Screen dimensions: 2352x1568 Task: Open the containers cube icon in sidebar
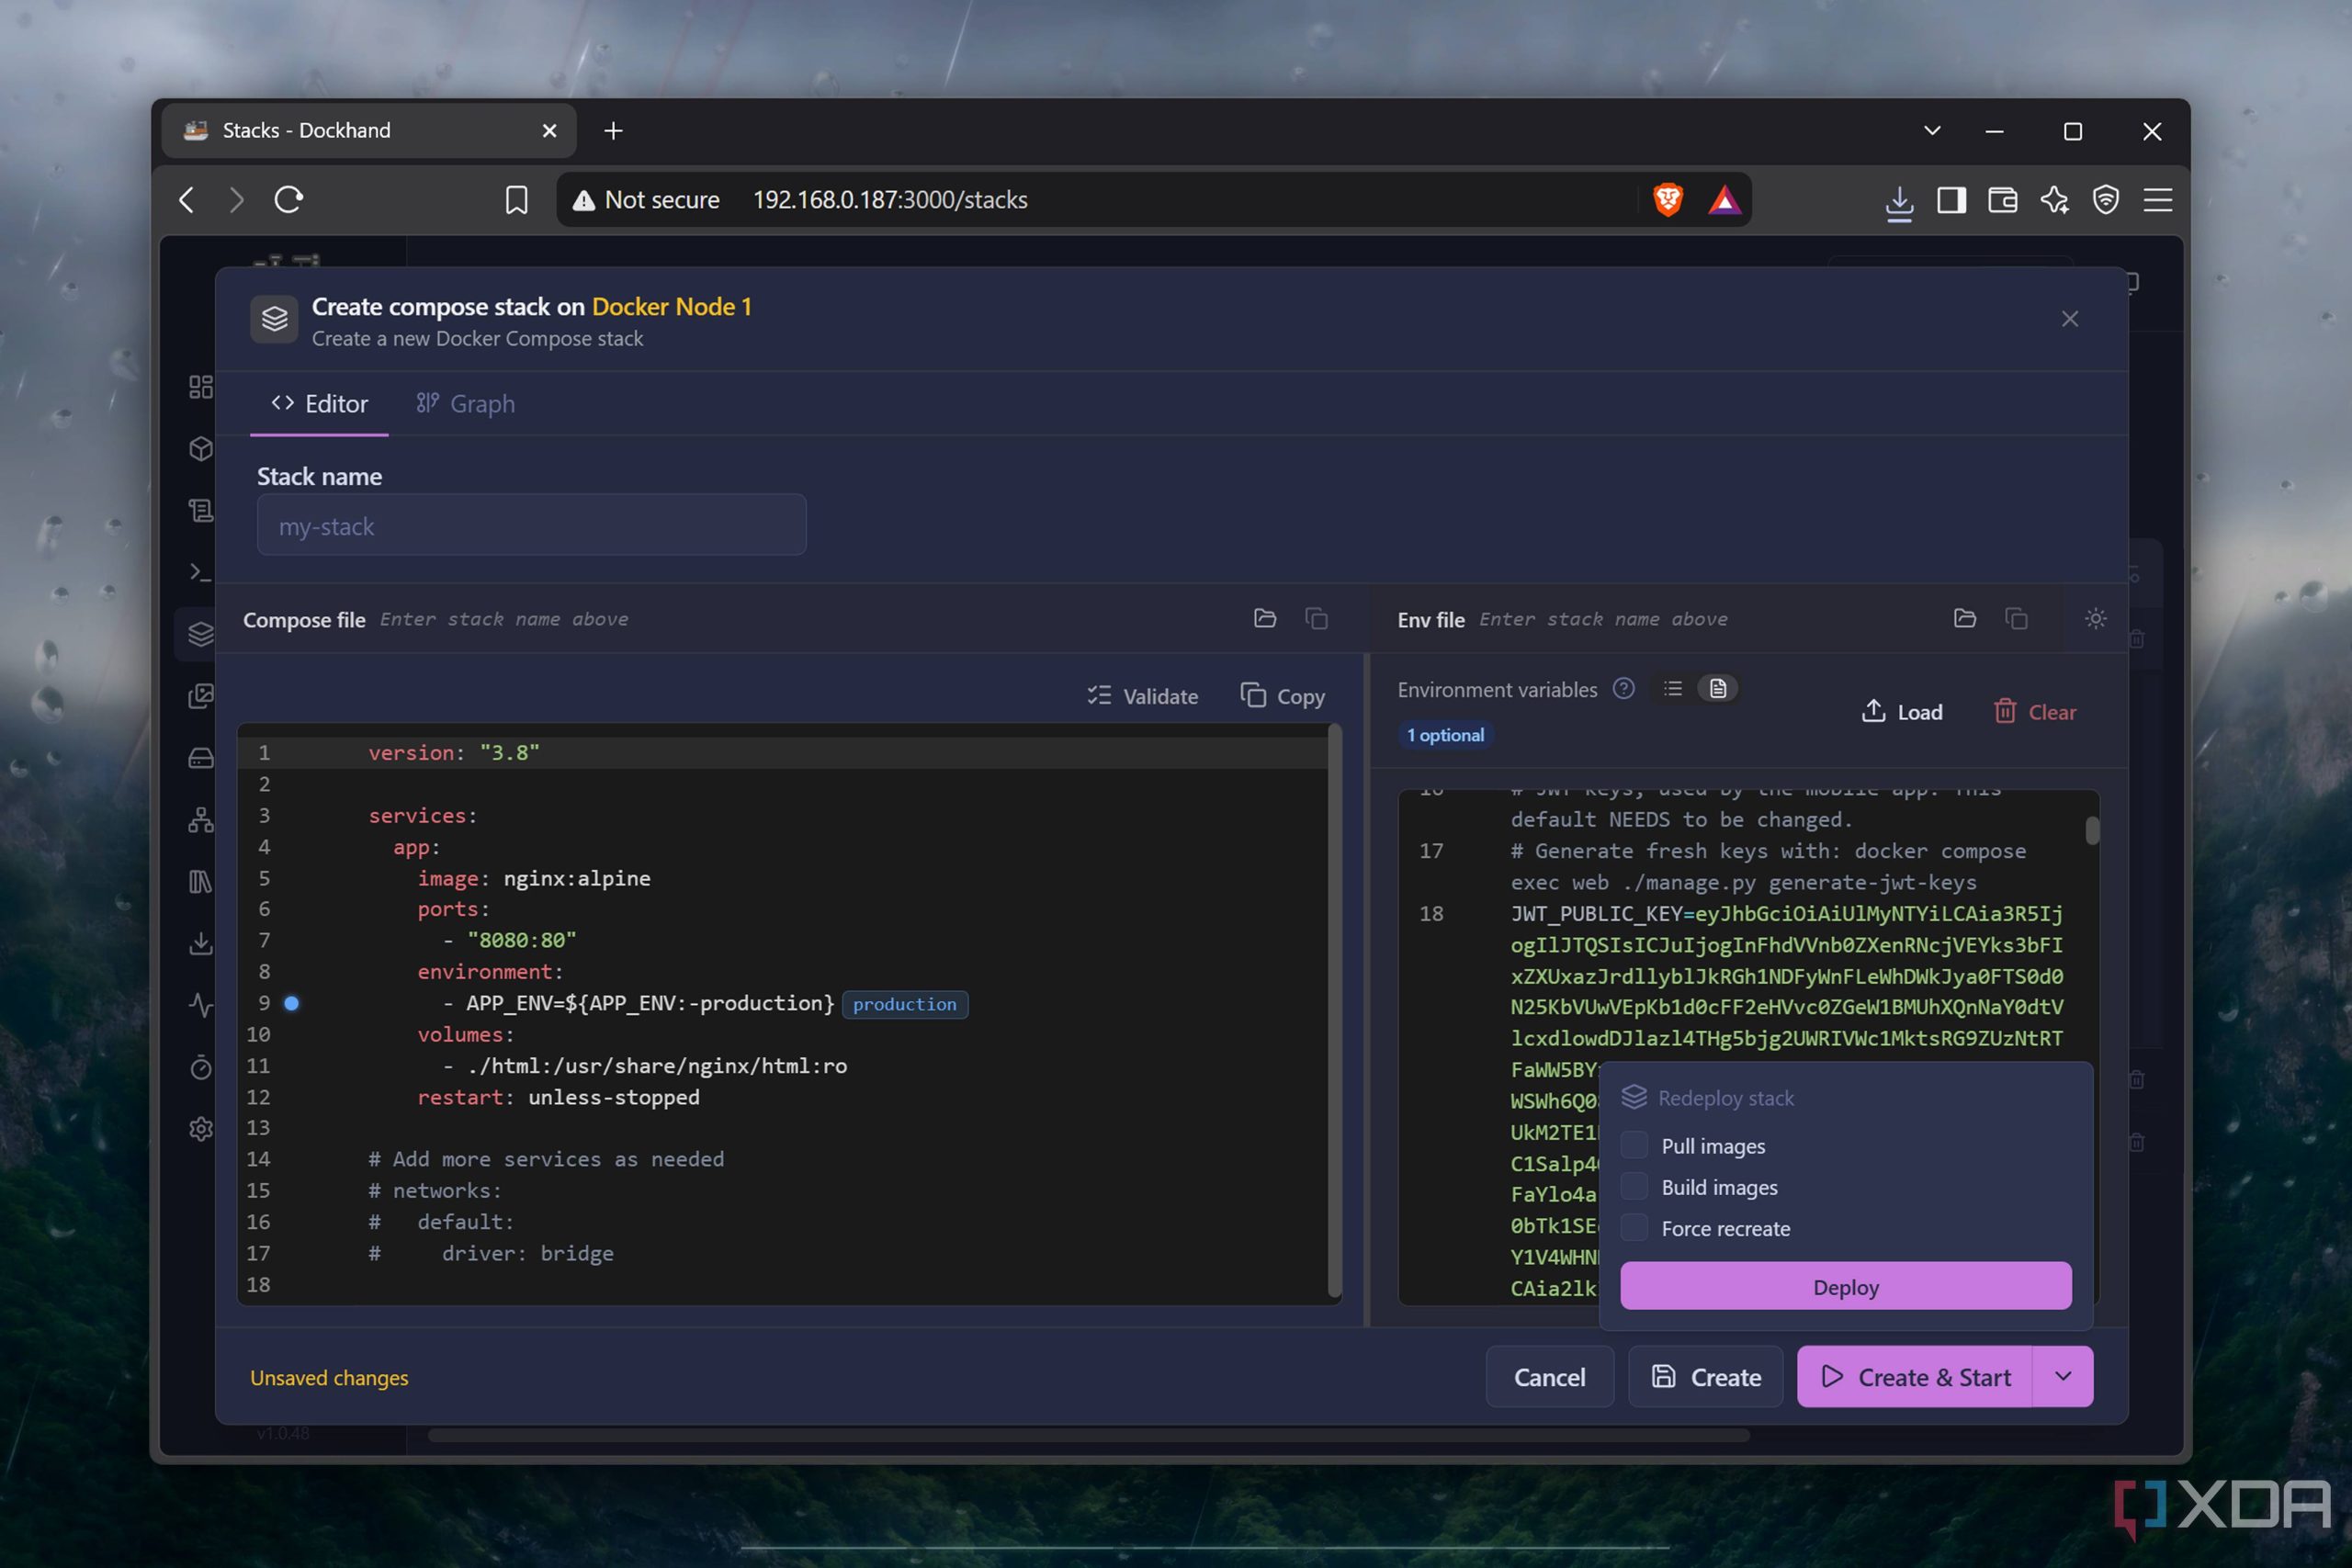click(x=200, y=449)
